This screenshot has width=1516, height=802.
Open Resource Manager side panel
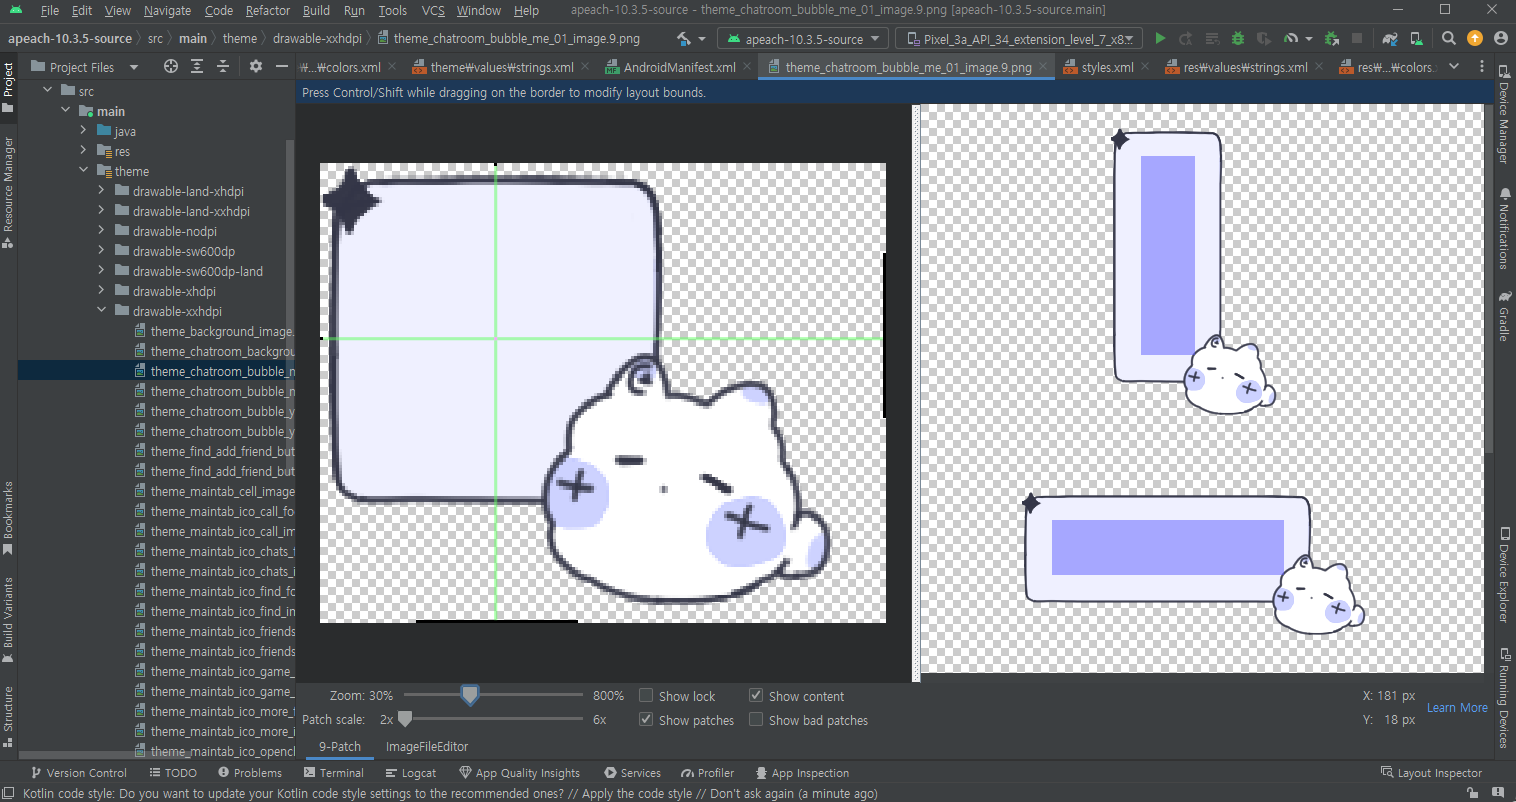pyautogui.click(x=8, y=192)
